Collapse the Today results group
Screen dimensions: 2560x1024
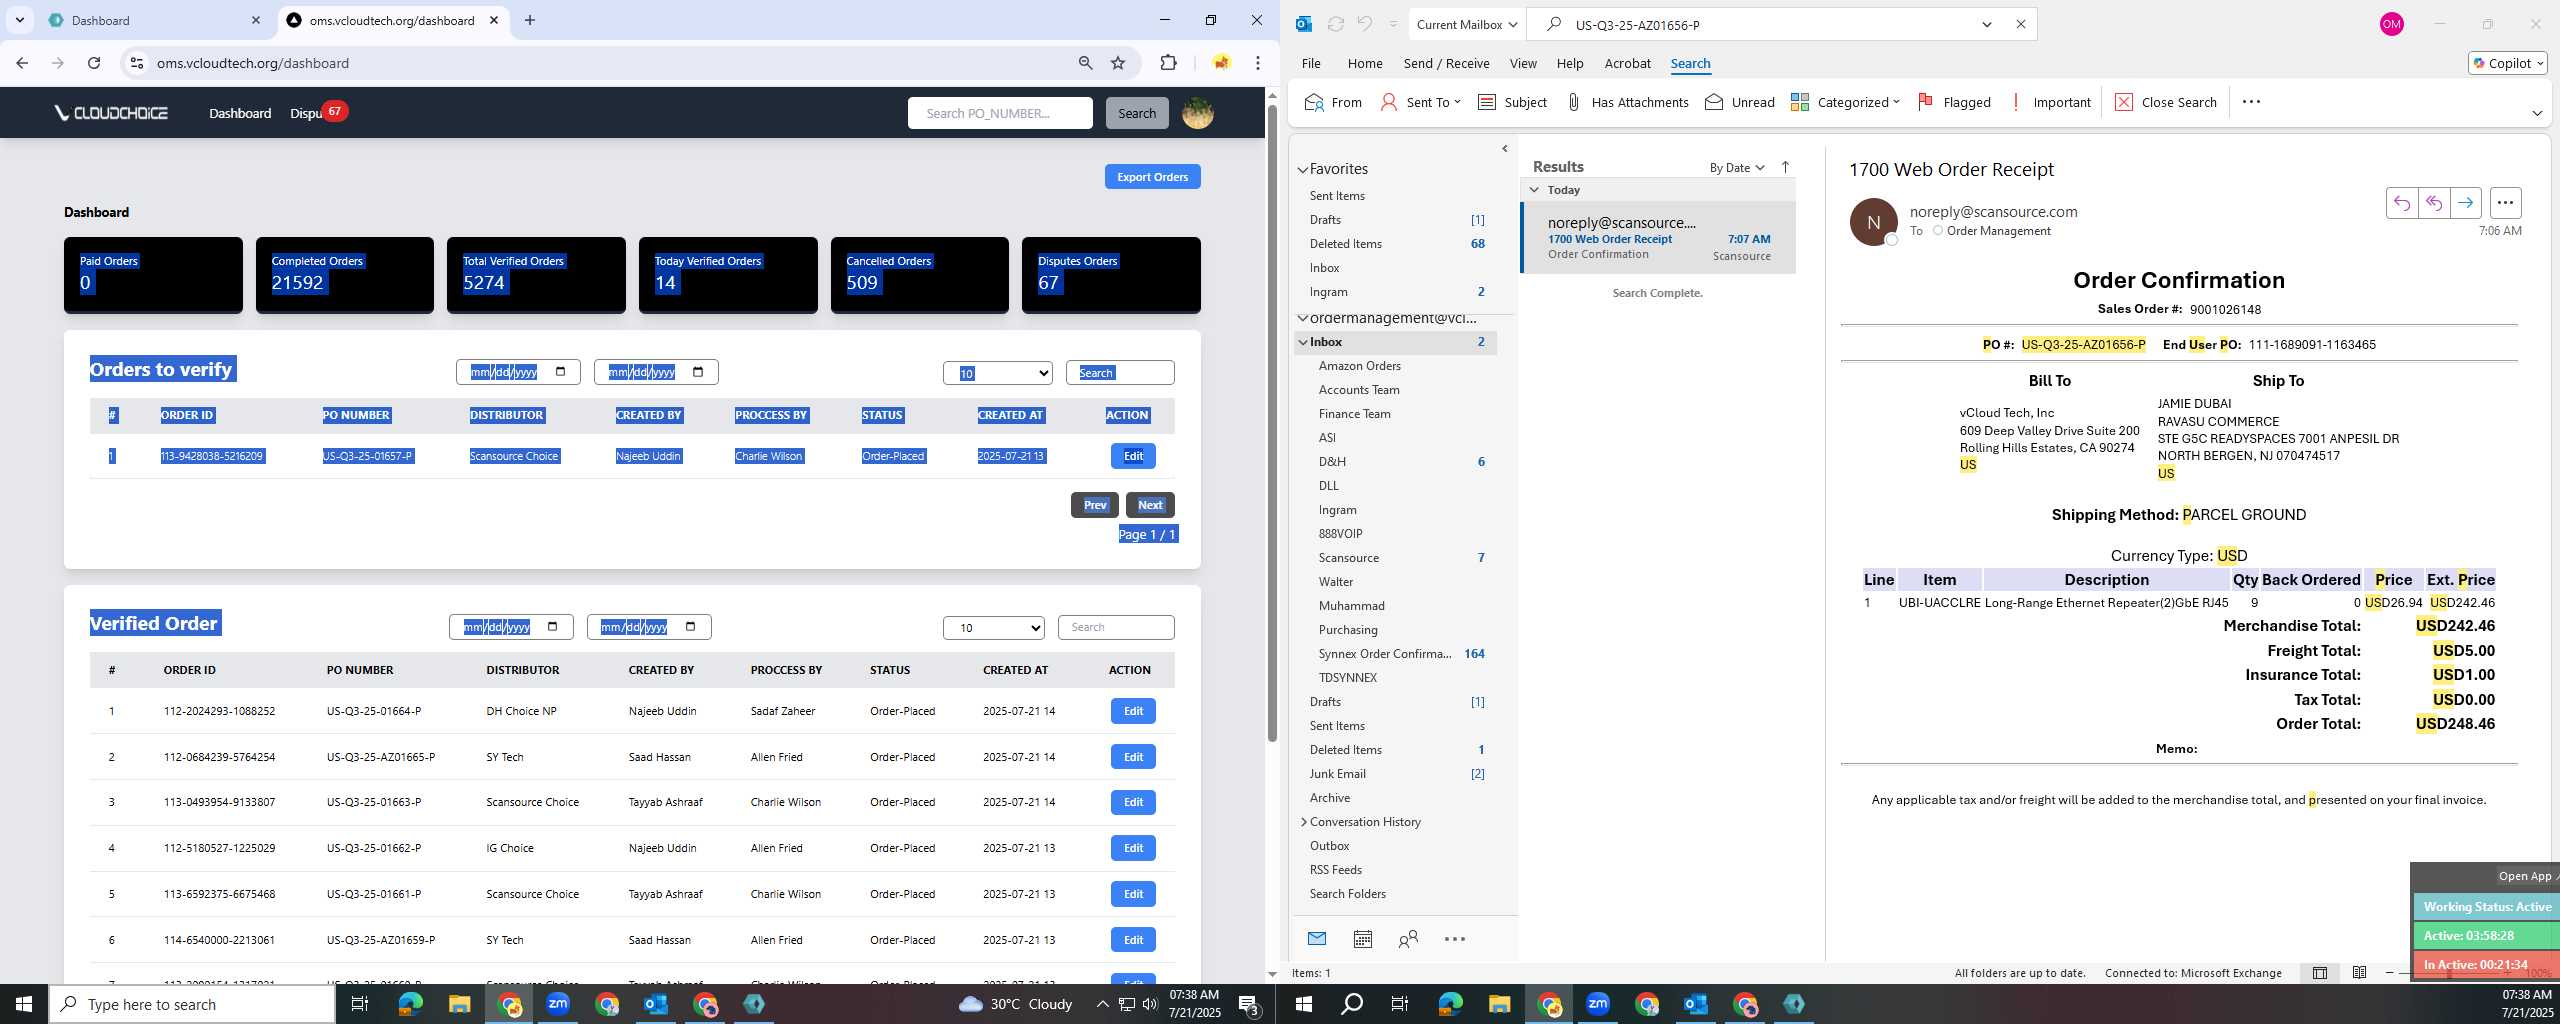[x=1534, y=190]
